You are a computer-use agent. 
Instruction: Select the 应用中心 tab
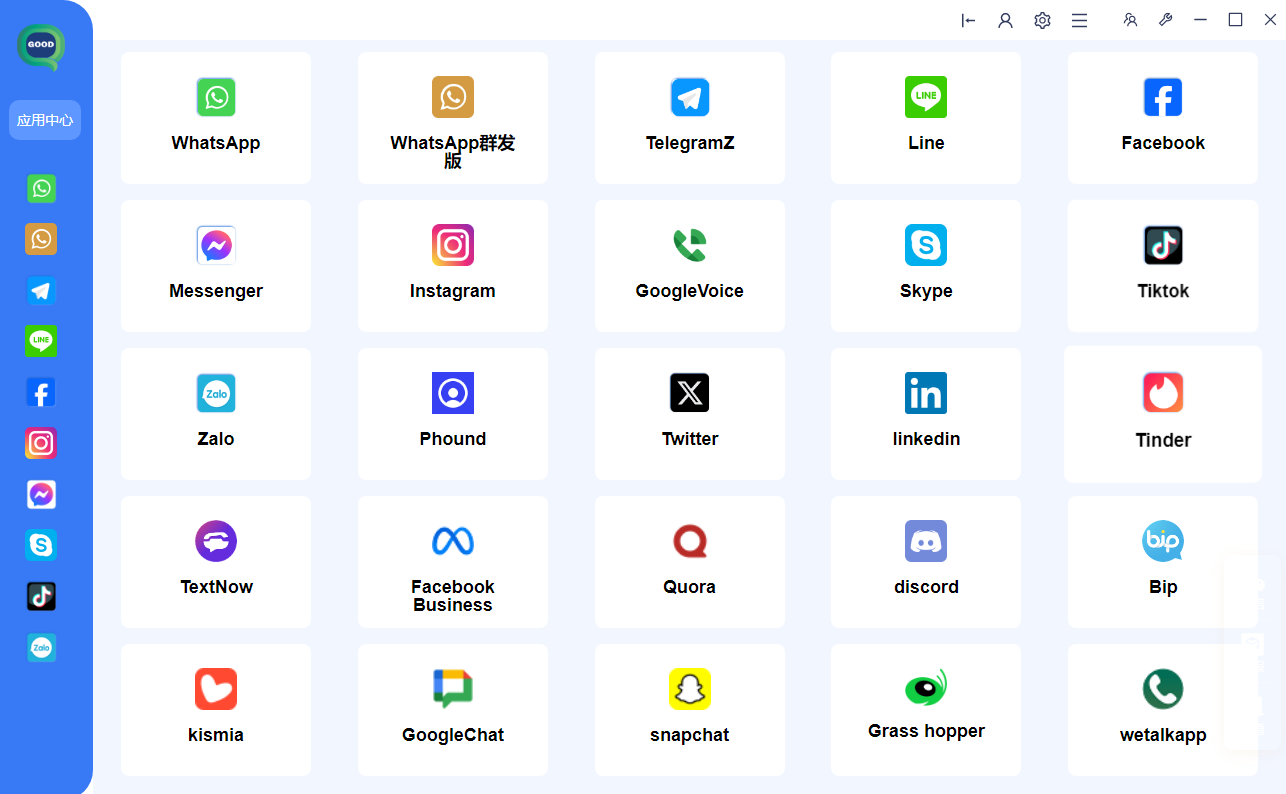(45, 120)
